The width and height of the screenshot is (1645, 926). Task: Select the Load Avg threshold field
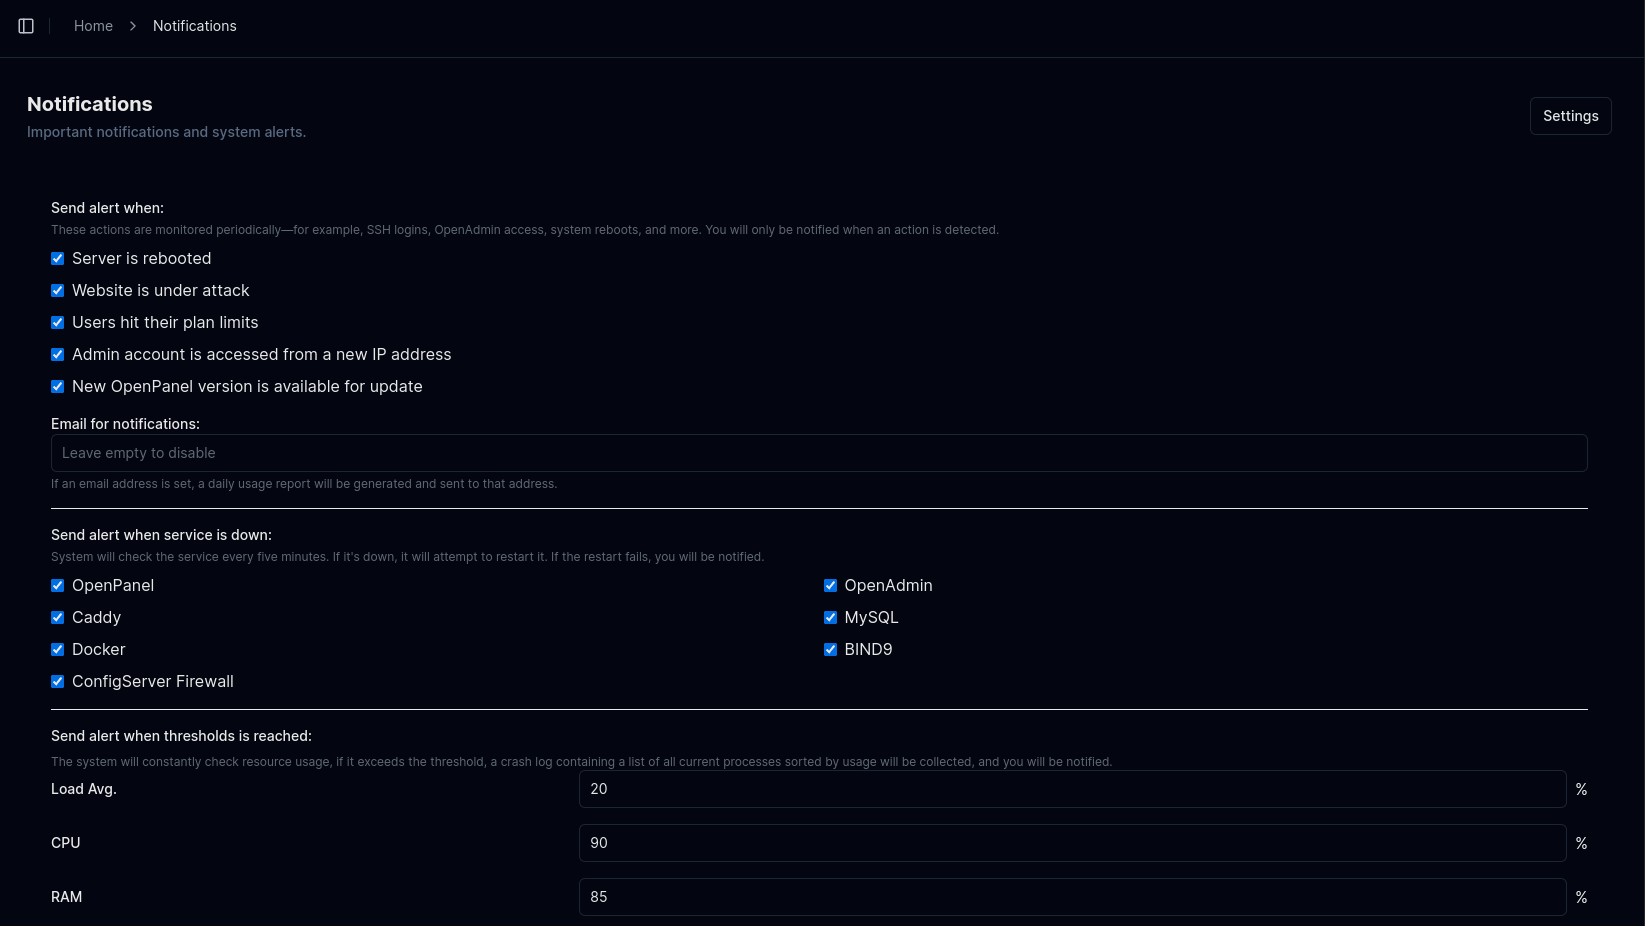click(1072, 789)
